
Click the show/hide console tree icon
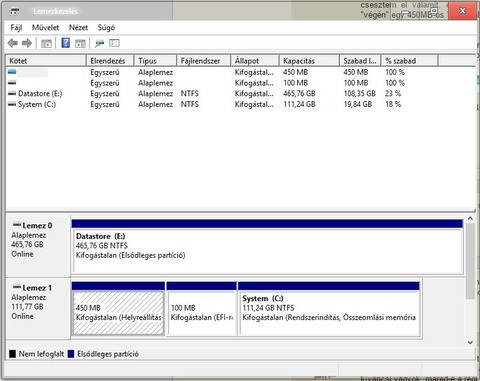46,43
